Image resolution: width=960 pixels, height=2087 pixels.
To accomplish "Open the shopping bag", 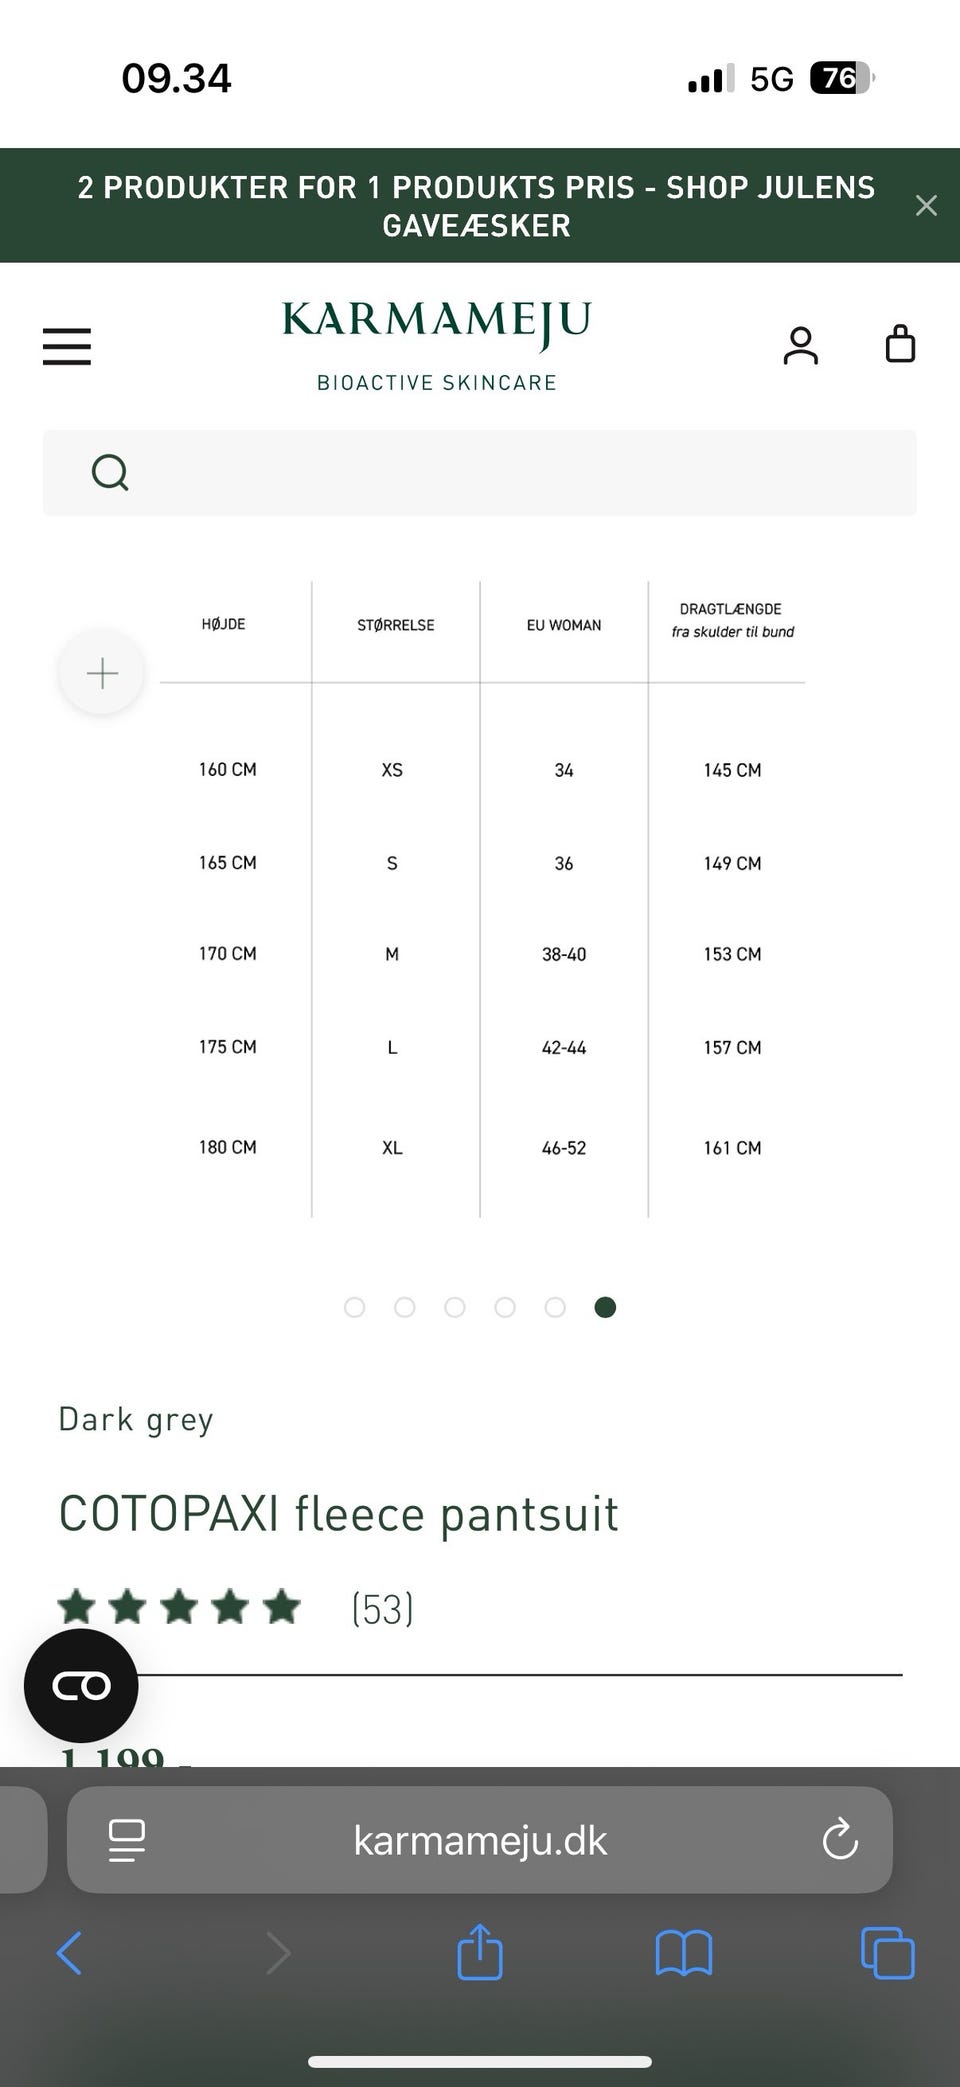I will pos(900,344).
